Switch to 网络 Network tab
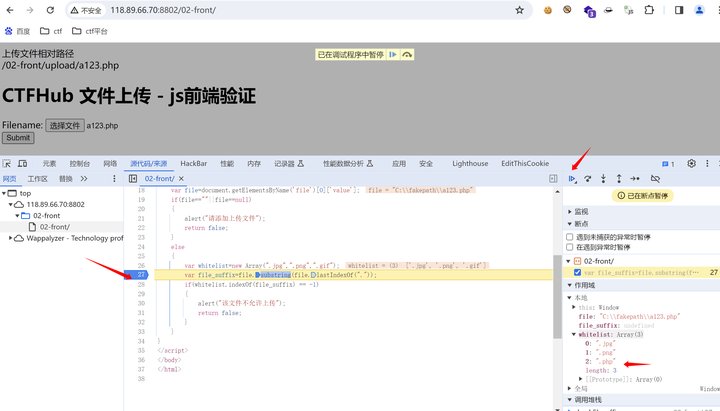 (x=110, y=163)
